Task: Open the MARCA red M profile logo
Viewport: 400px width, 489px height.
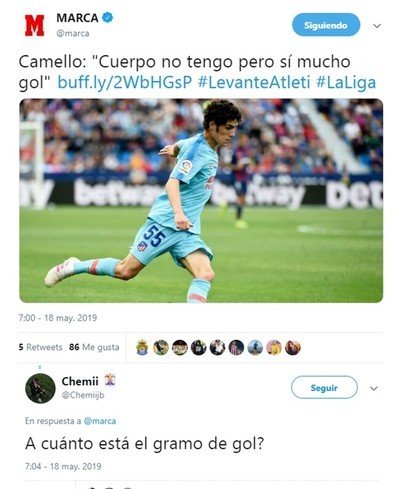Action: (x=34, y=25)
